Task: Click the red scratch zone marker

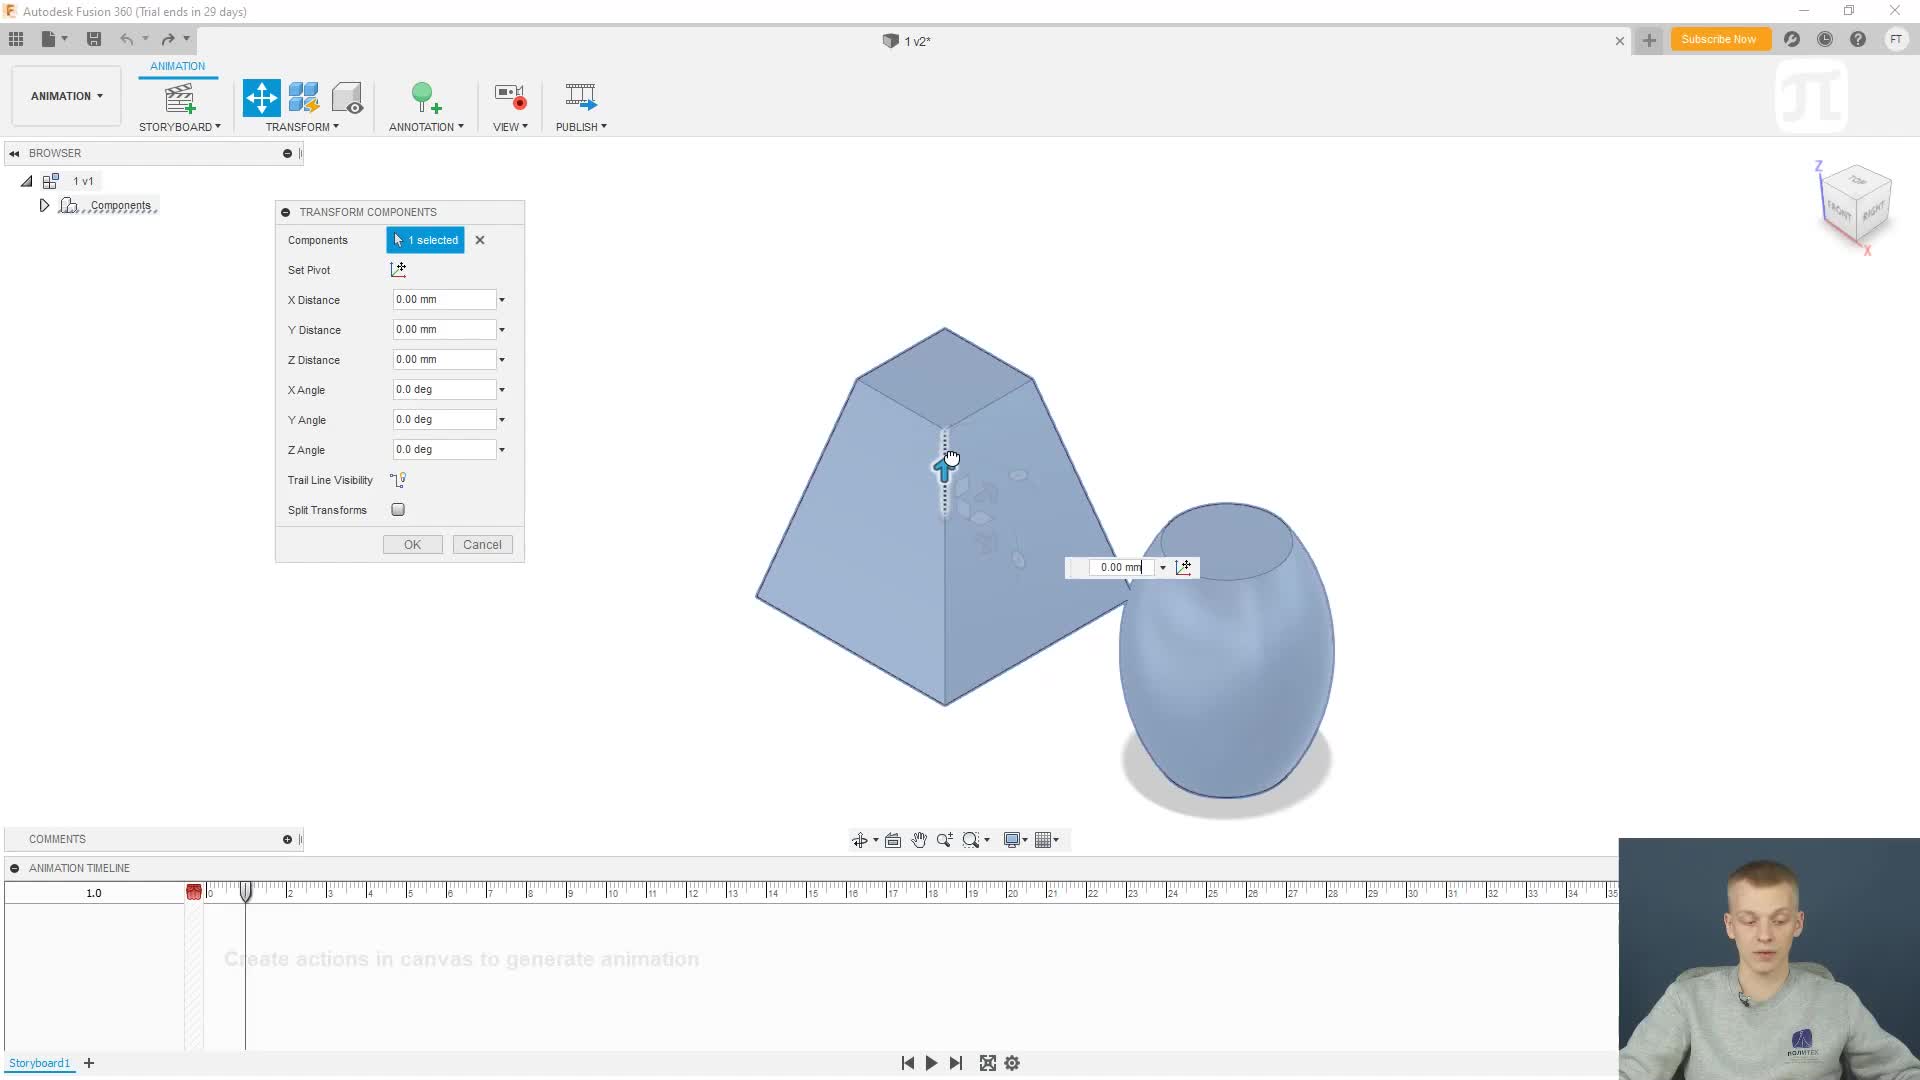Action: 194,891
